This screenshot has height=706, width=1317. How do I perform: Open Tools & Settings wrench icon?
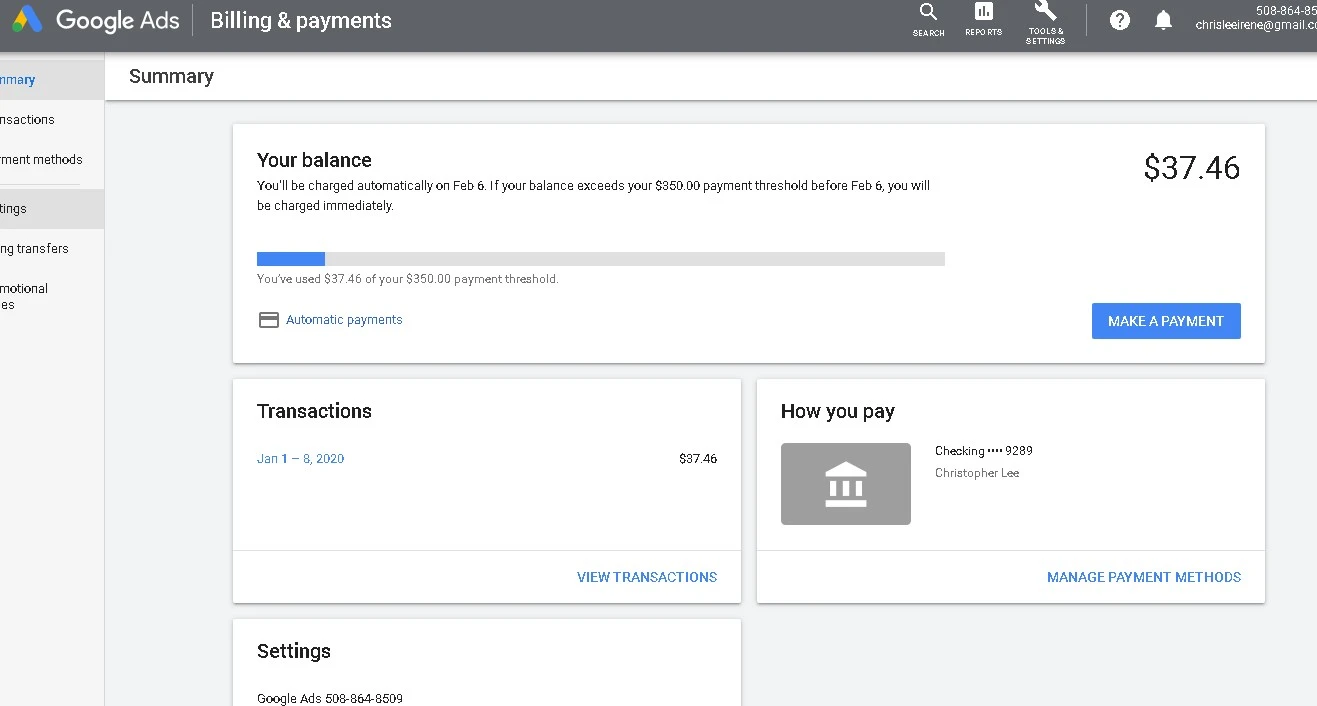1045,22
